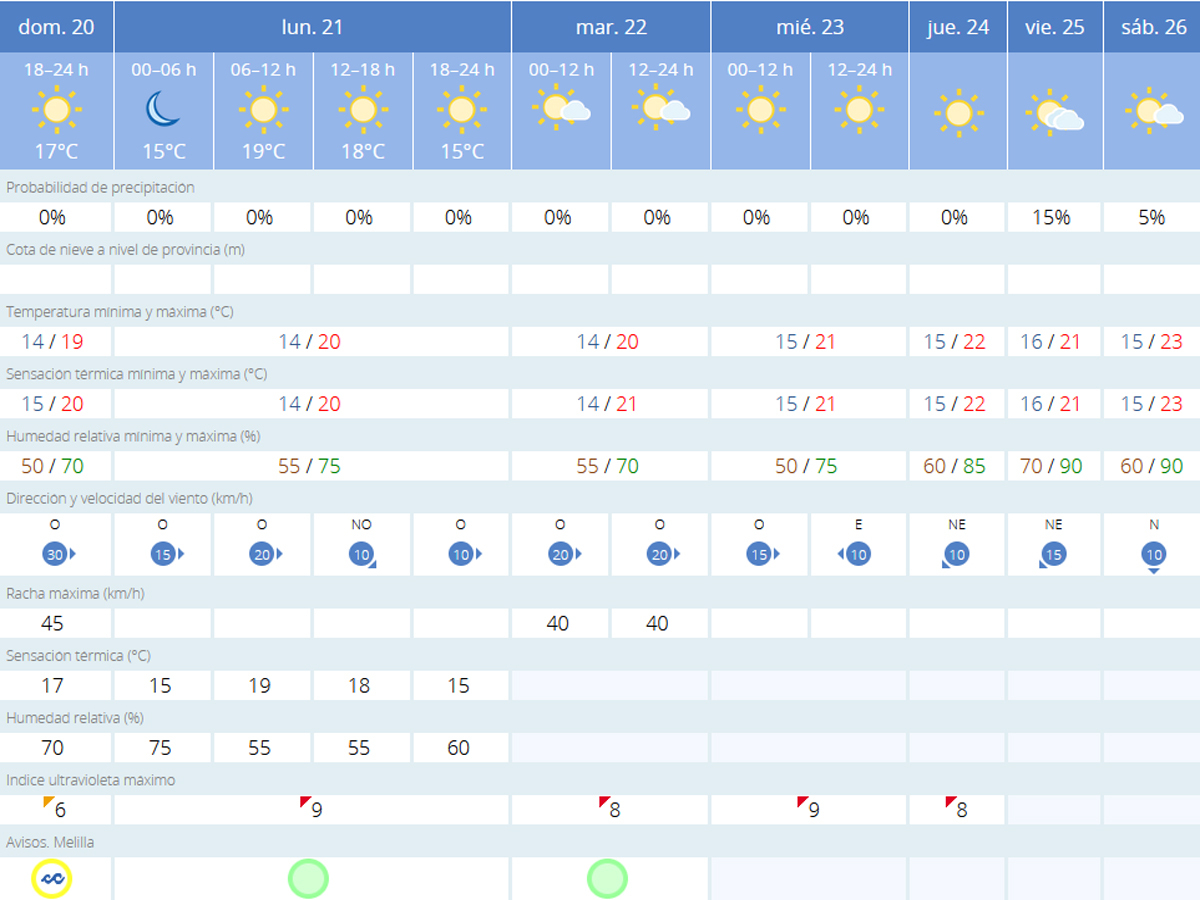Image resolution: width=1200 pixels, height=900 pixels.
Task: Click the cloudy intervals icon for vie. 25
Action: tap(1054, 113)
